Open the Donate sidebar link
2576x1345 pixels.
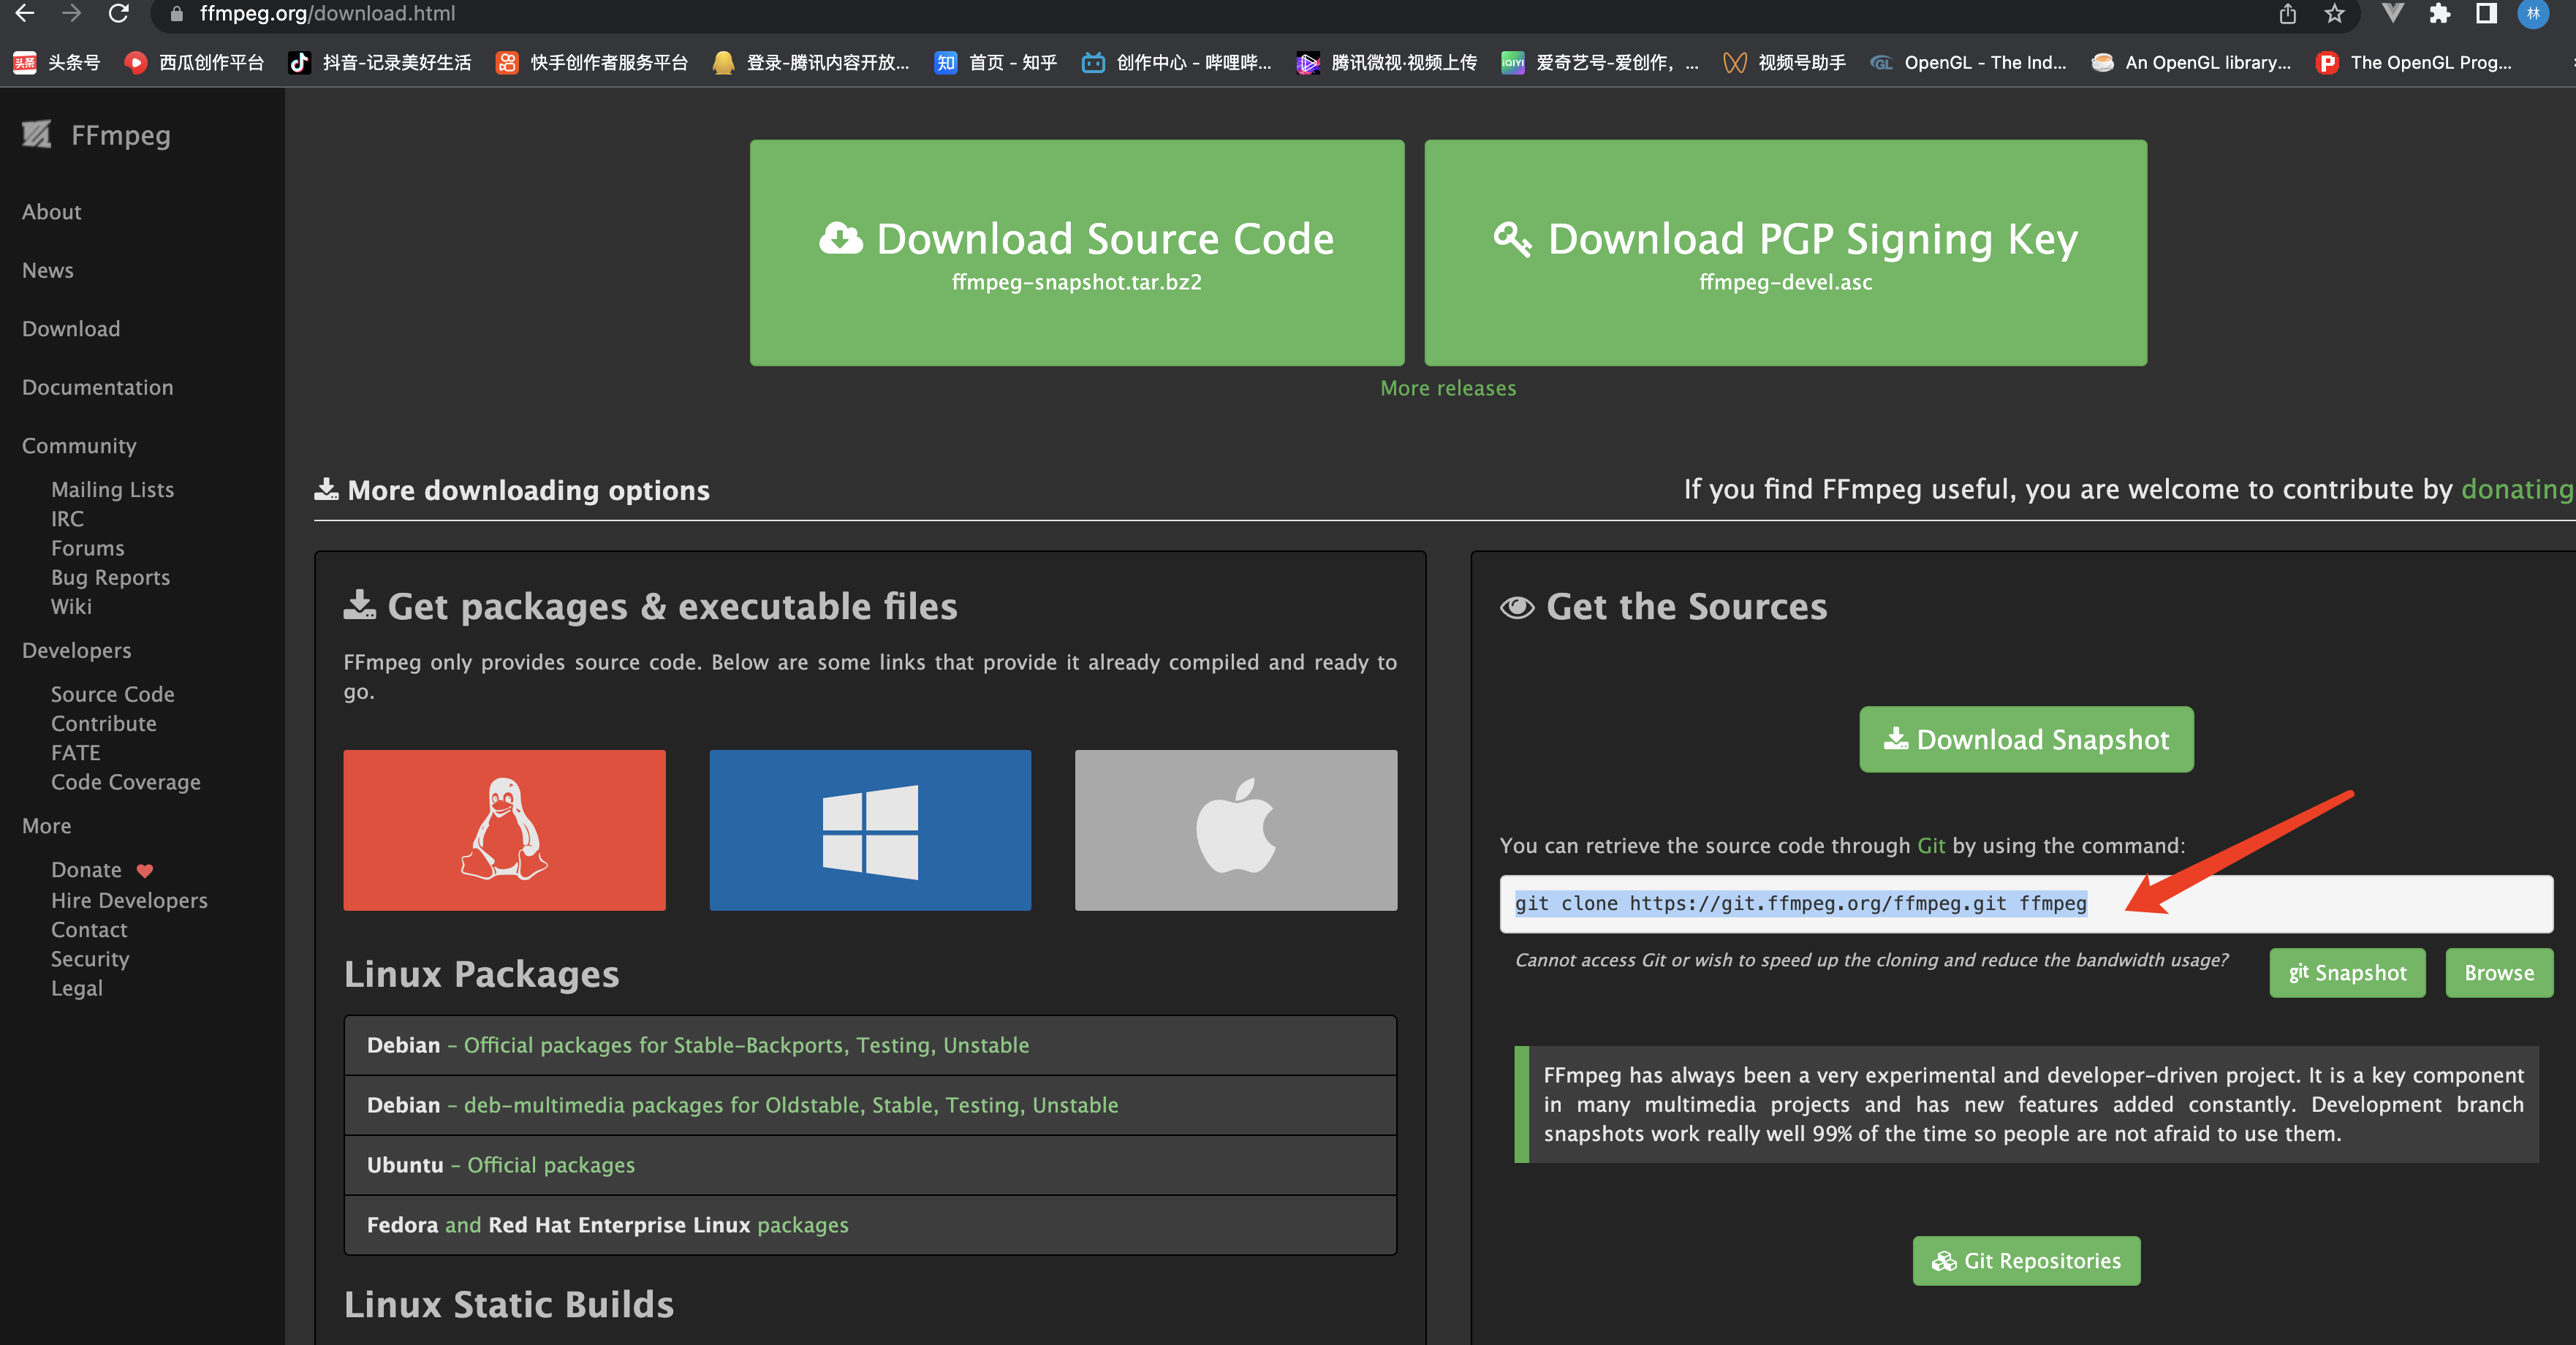point(87,870)
